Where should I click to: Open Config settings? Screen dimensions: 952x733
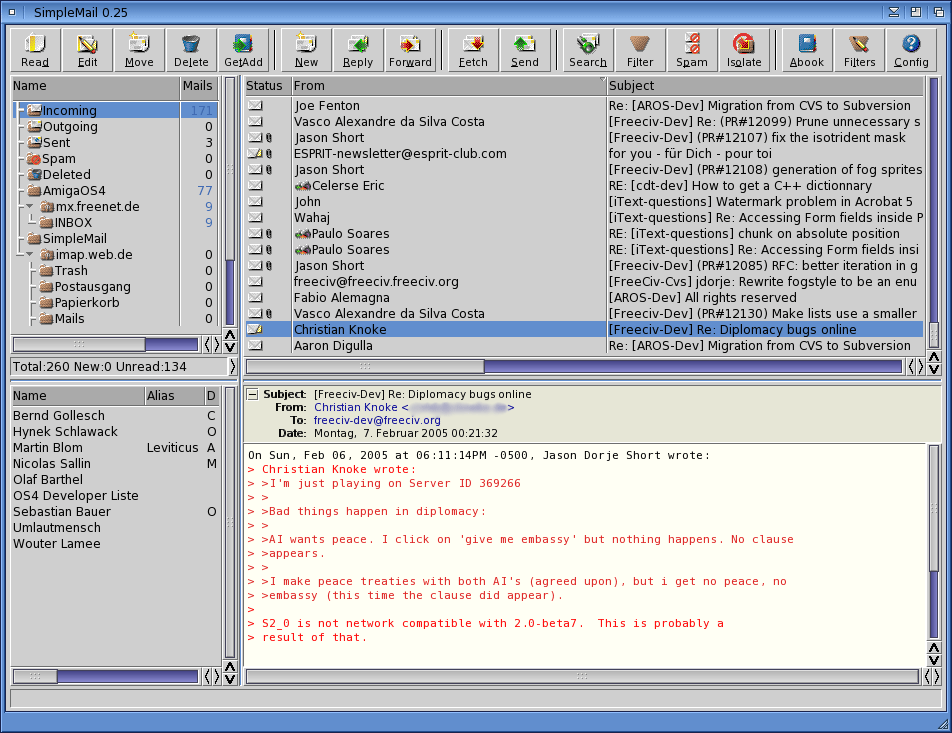tap(911, 49)
